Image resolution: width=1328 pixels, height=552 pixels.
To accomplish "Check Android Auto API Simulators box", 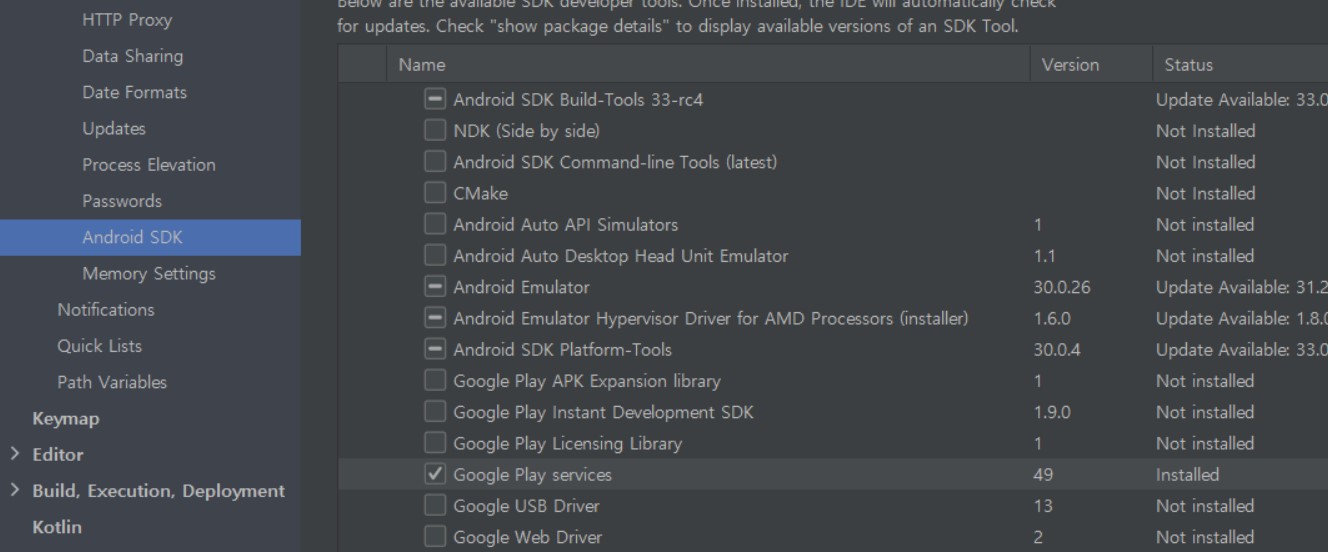I will 435,224.
